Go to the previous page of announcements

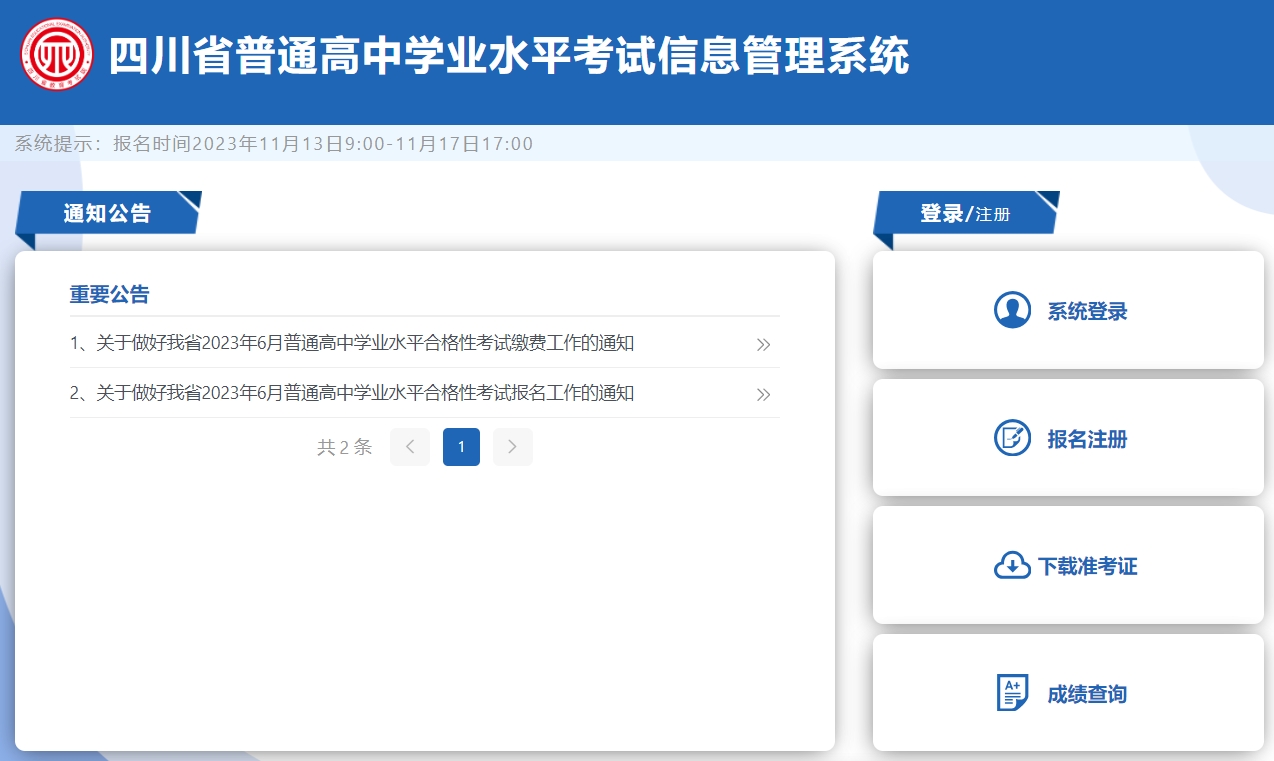pos(410,447)
